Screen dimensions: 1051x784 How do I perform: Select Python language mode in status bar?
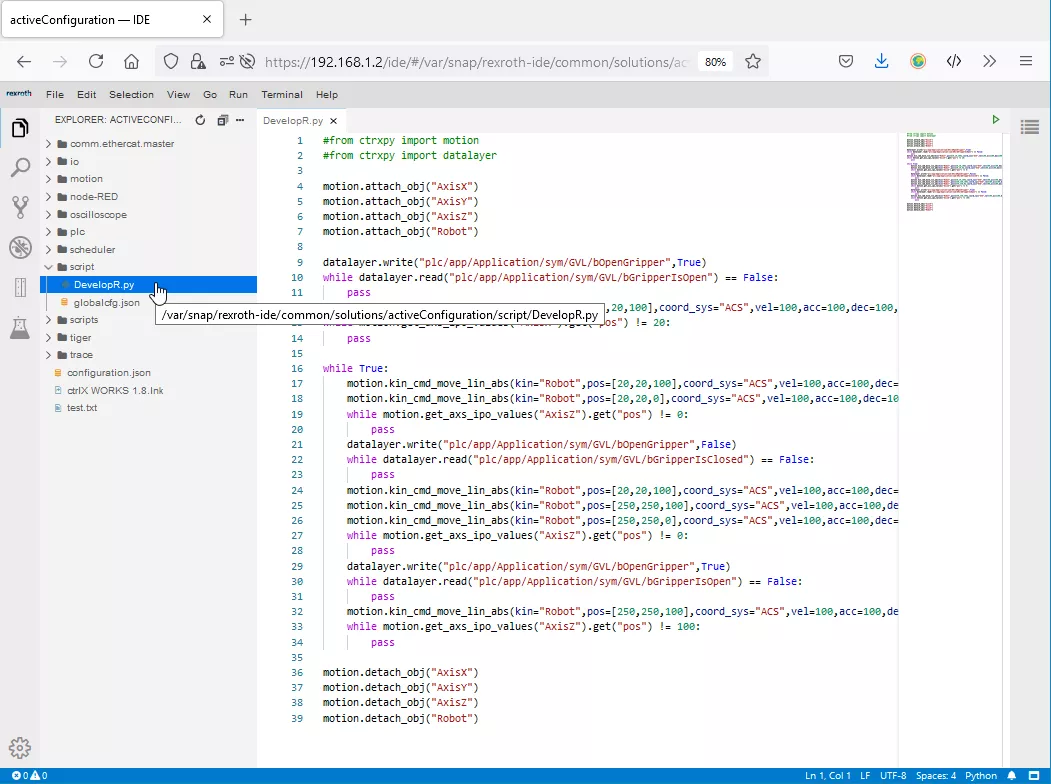981,776
